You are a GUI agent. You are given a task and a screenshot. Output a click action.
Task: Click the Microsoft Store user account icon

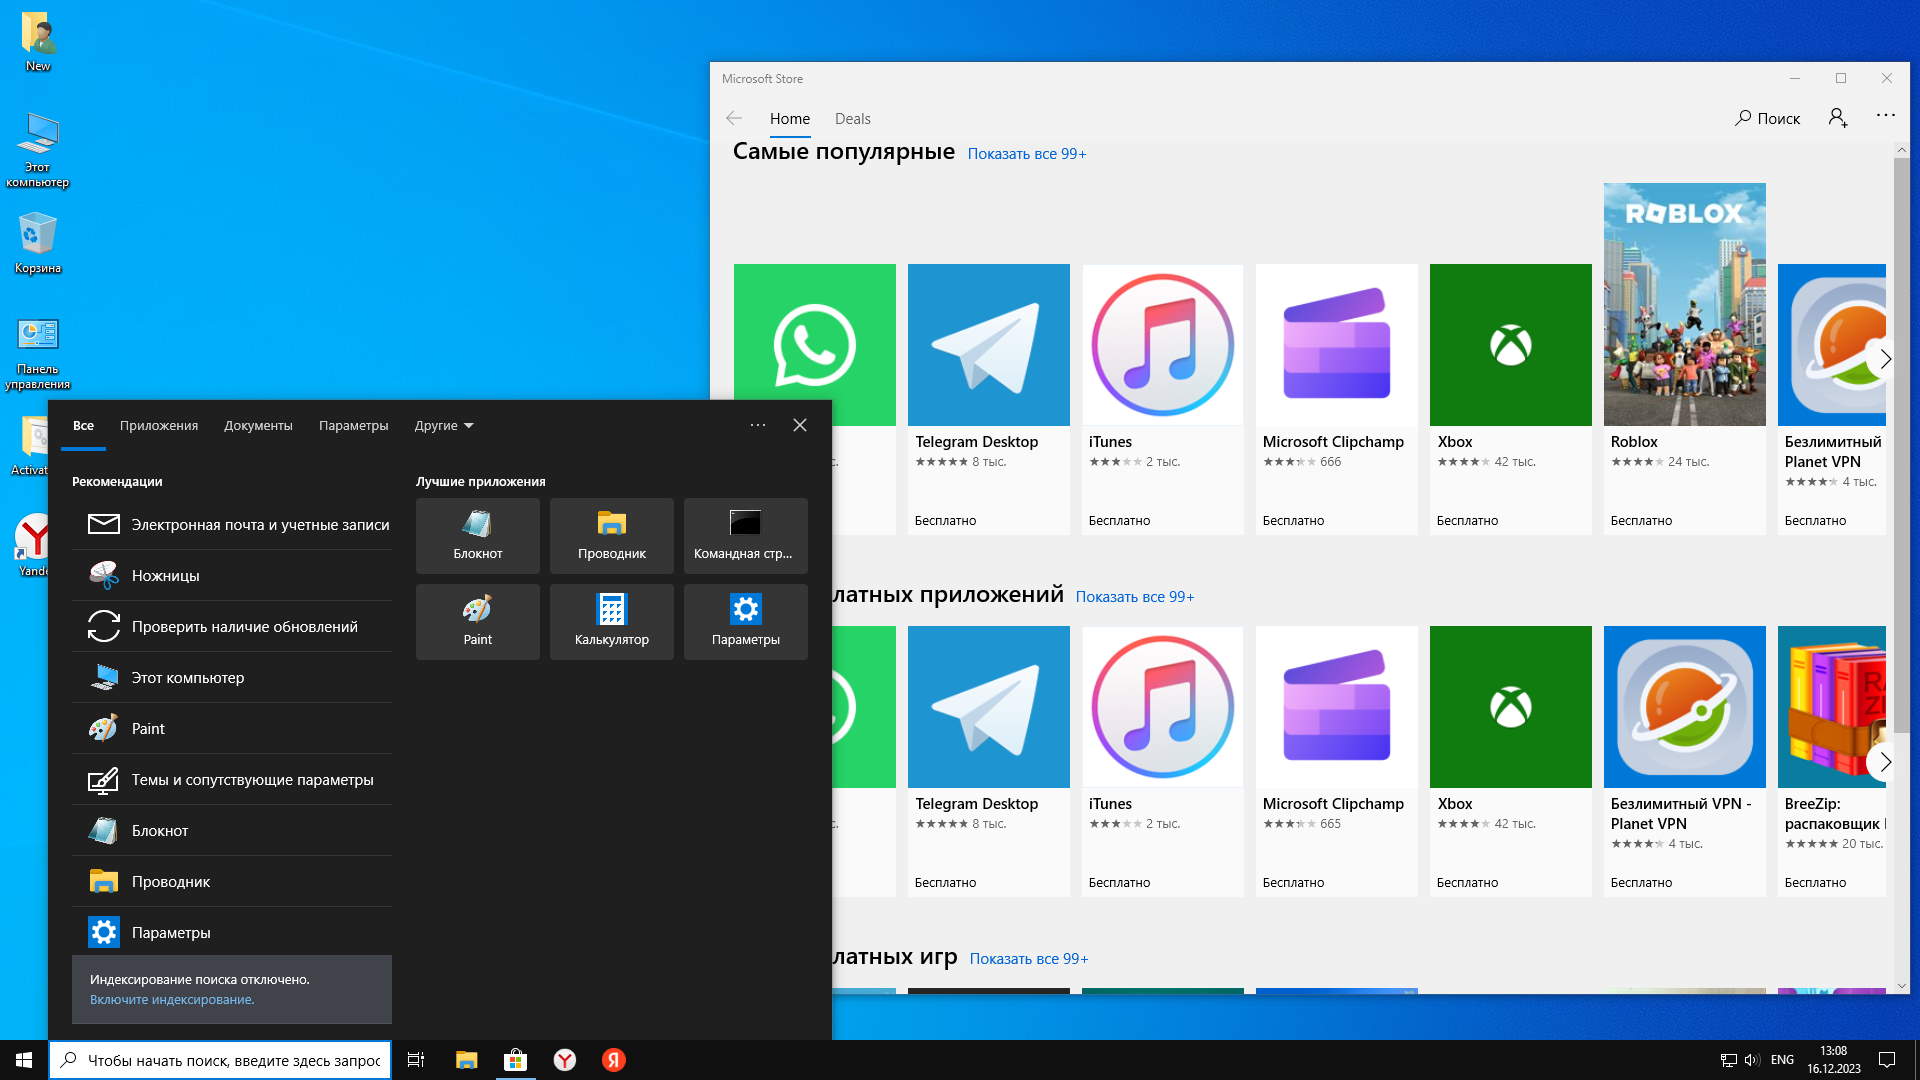point(1837,117)
